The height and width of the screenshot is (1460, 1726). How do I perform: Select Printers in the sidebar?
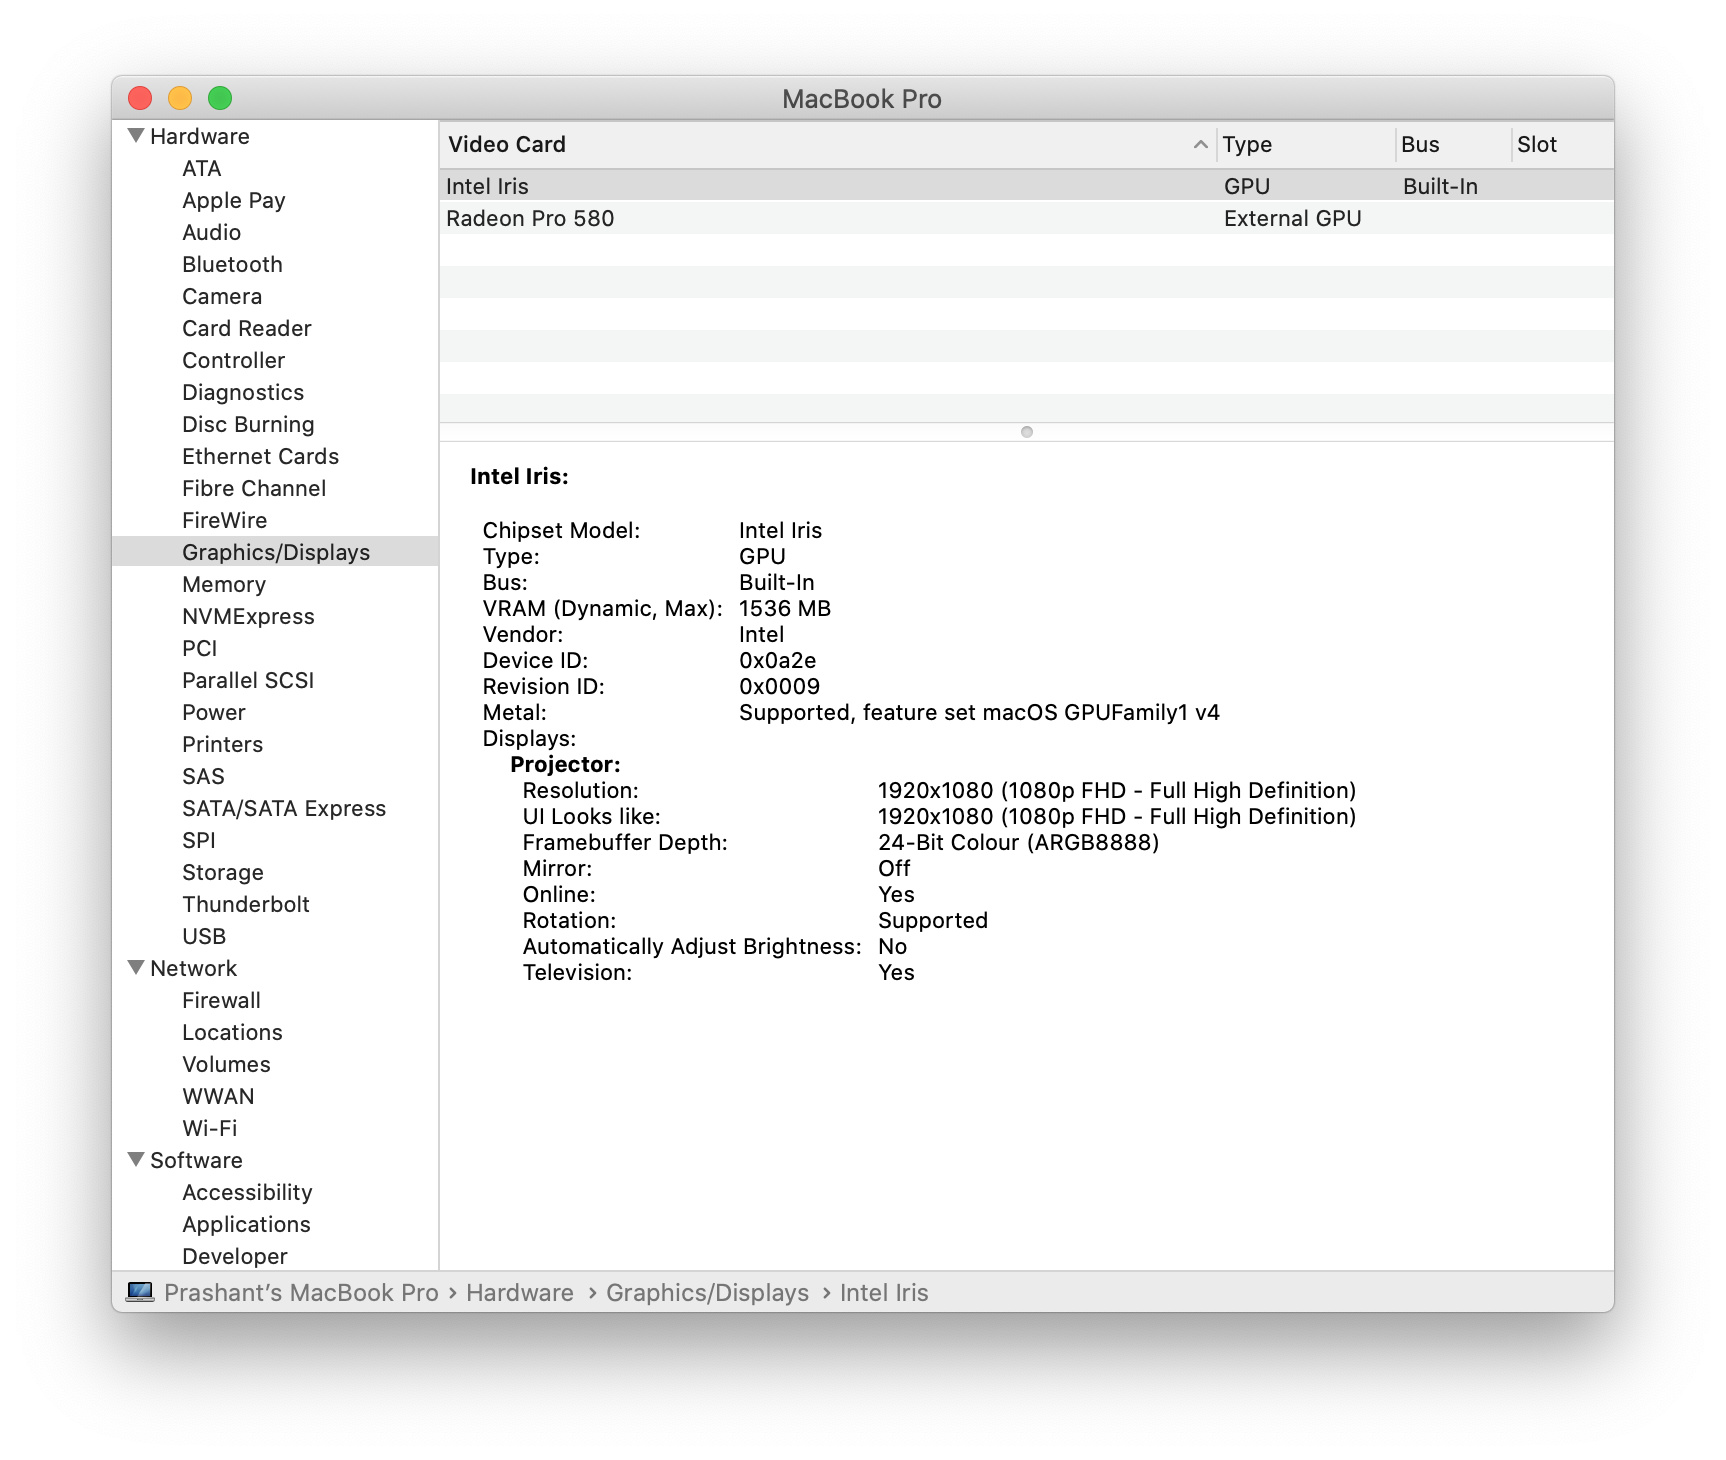(x=222, y=744)
